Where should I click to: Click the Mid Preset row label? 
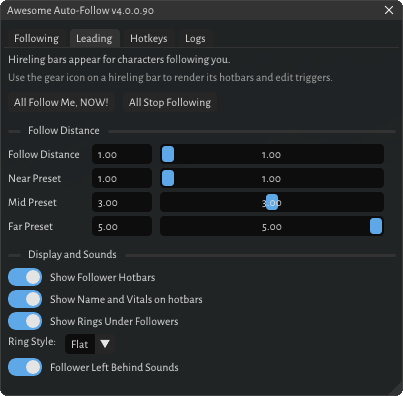32,202
